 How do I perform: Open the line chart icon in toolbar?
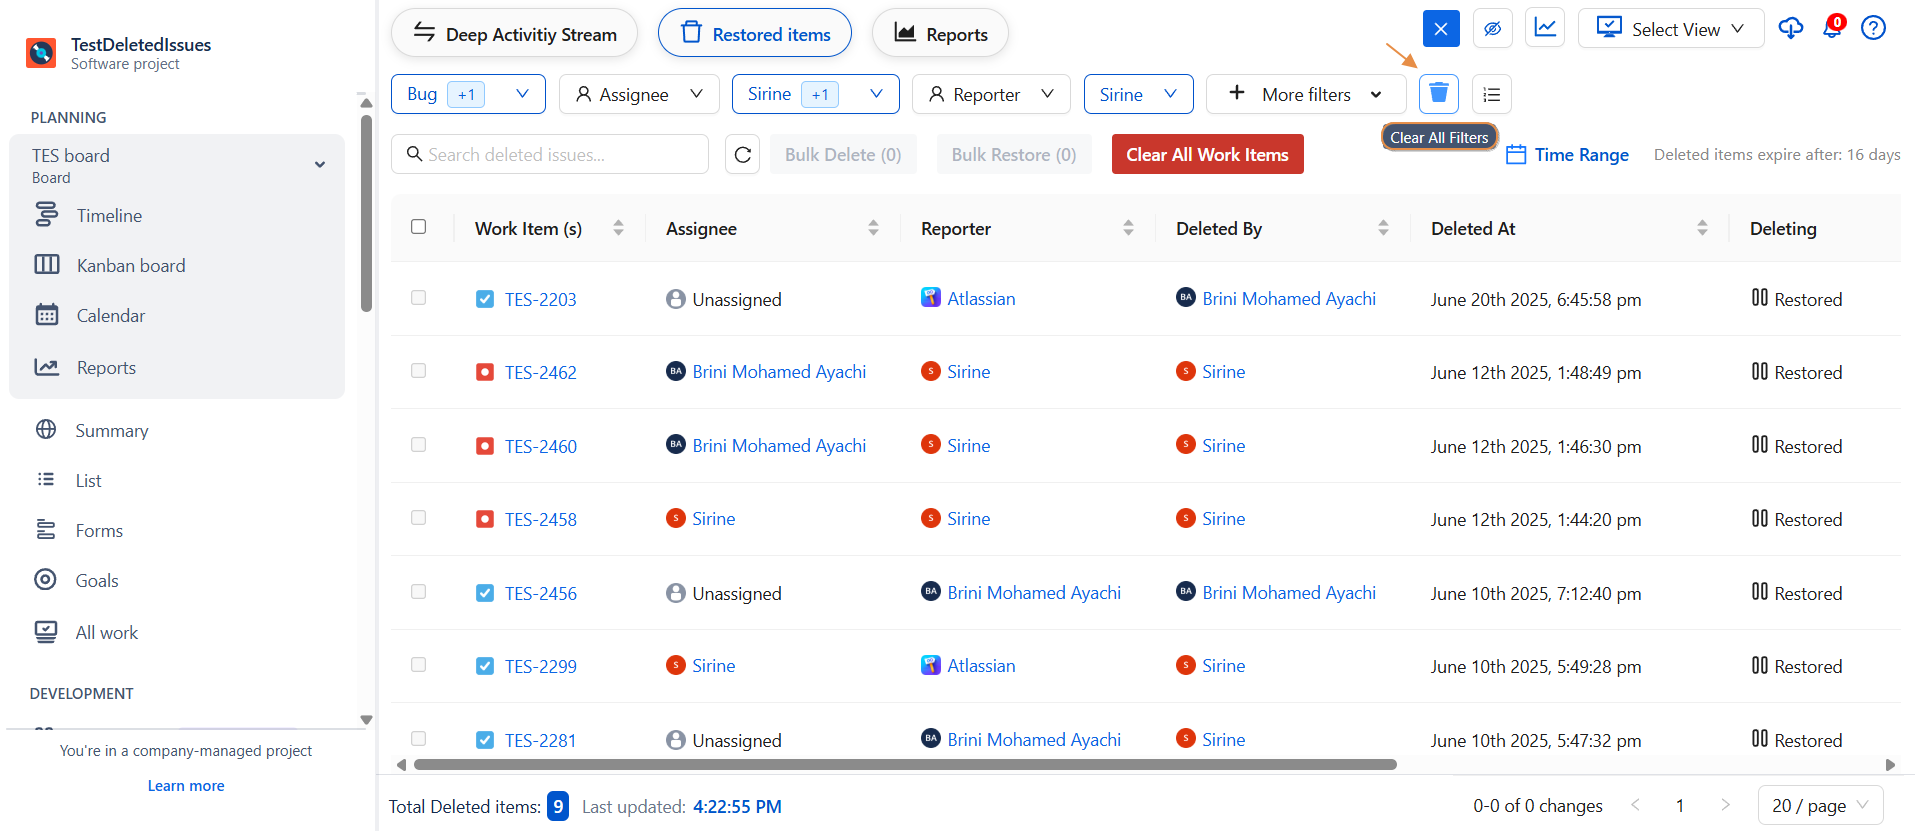[1545, 28]
